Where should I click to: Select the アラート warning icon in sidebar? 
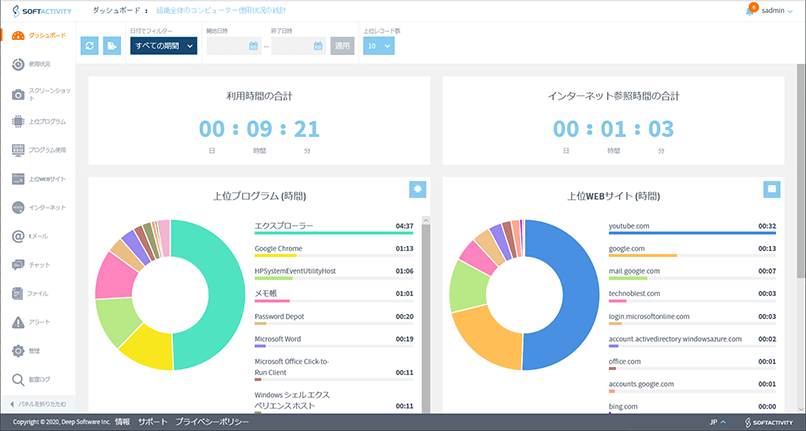18,323
